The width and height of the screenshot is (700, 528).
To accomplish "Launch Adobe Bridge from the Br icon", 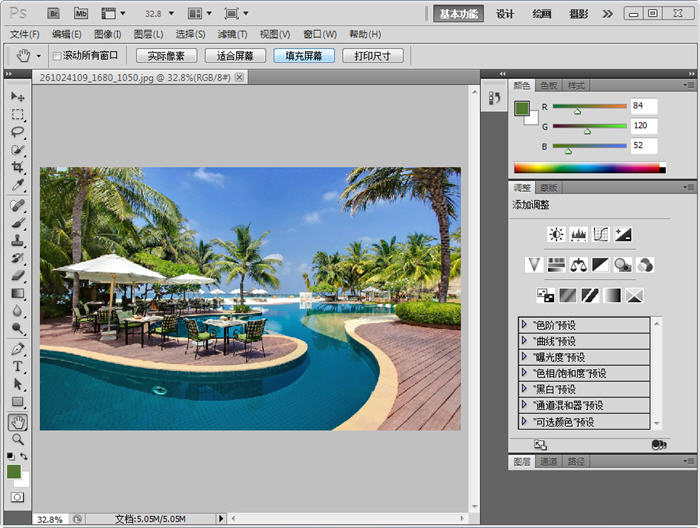I will (x=55, y=14).
